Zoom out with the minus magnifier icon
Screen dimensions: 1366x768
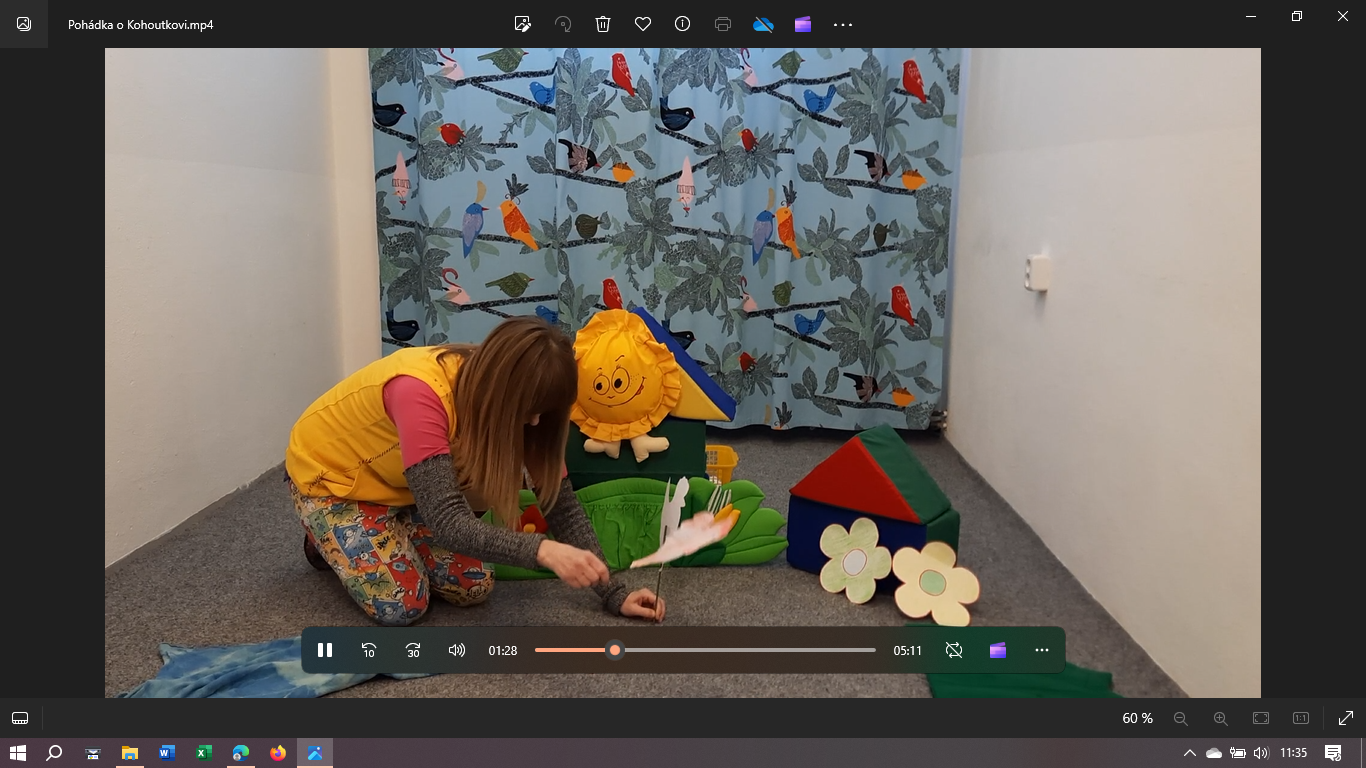[x=1181, y=718]
